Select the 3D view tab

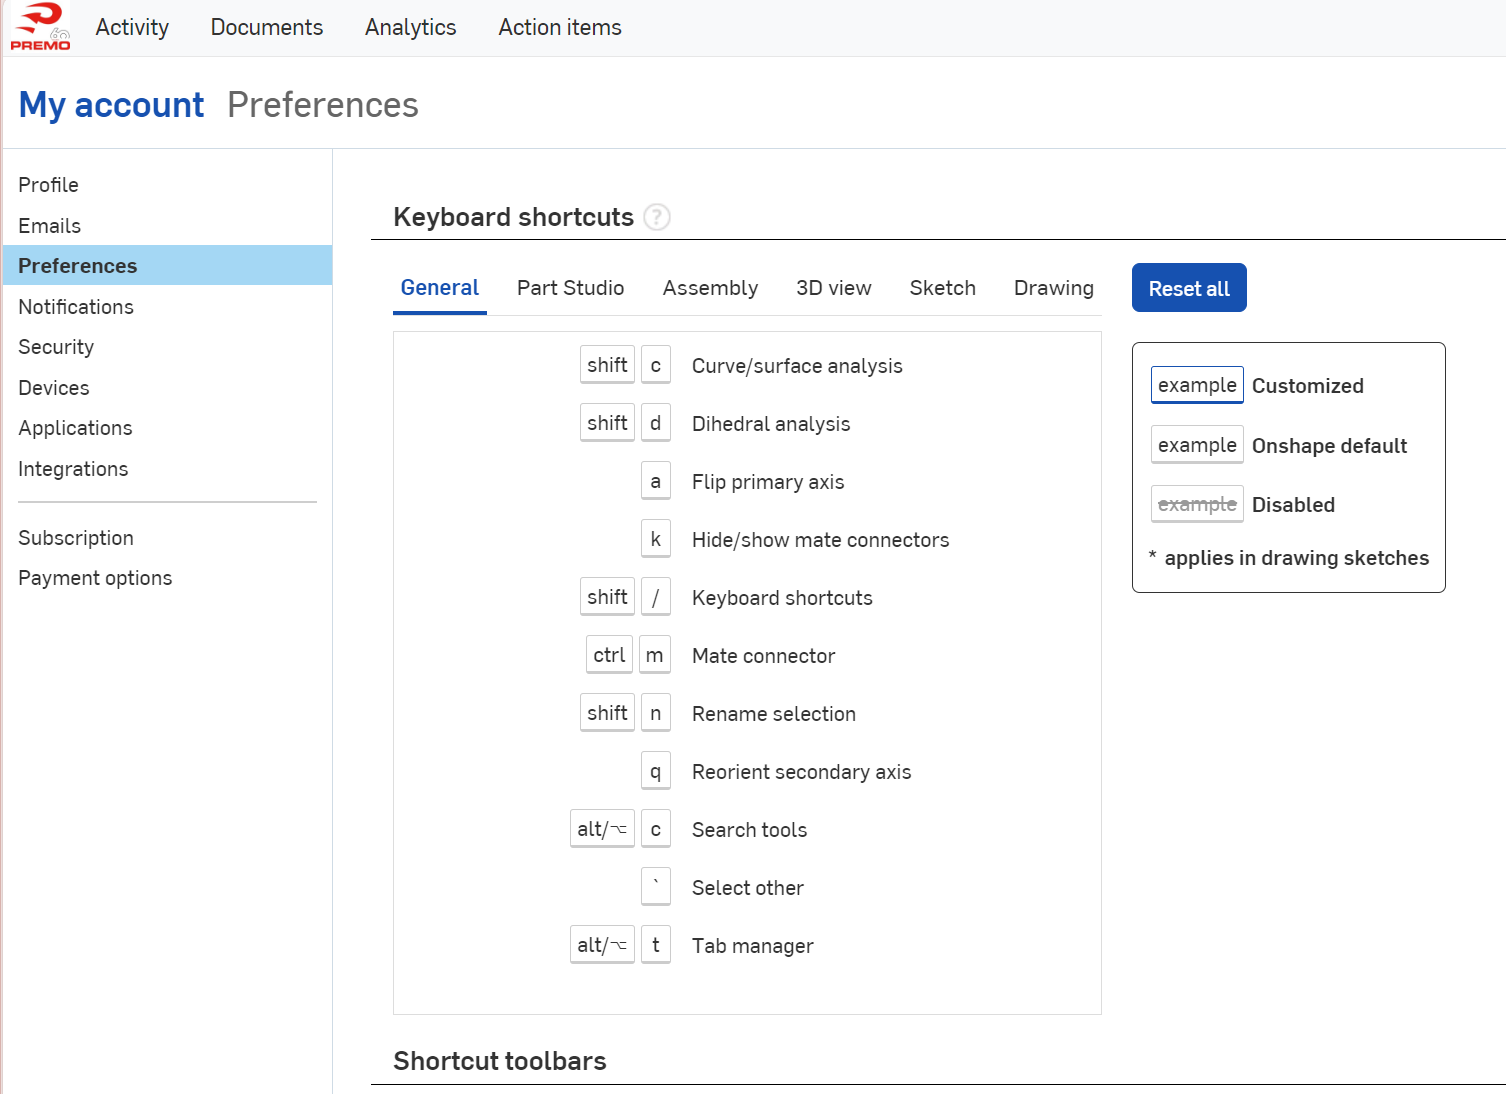point(833,288)
